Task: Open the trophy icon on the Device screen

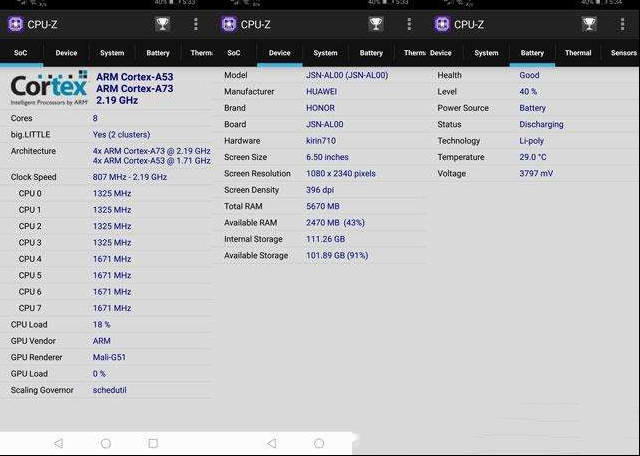Action: pos(376,24)
